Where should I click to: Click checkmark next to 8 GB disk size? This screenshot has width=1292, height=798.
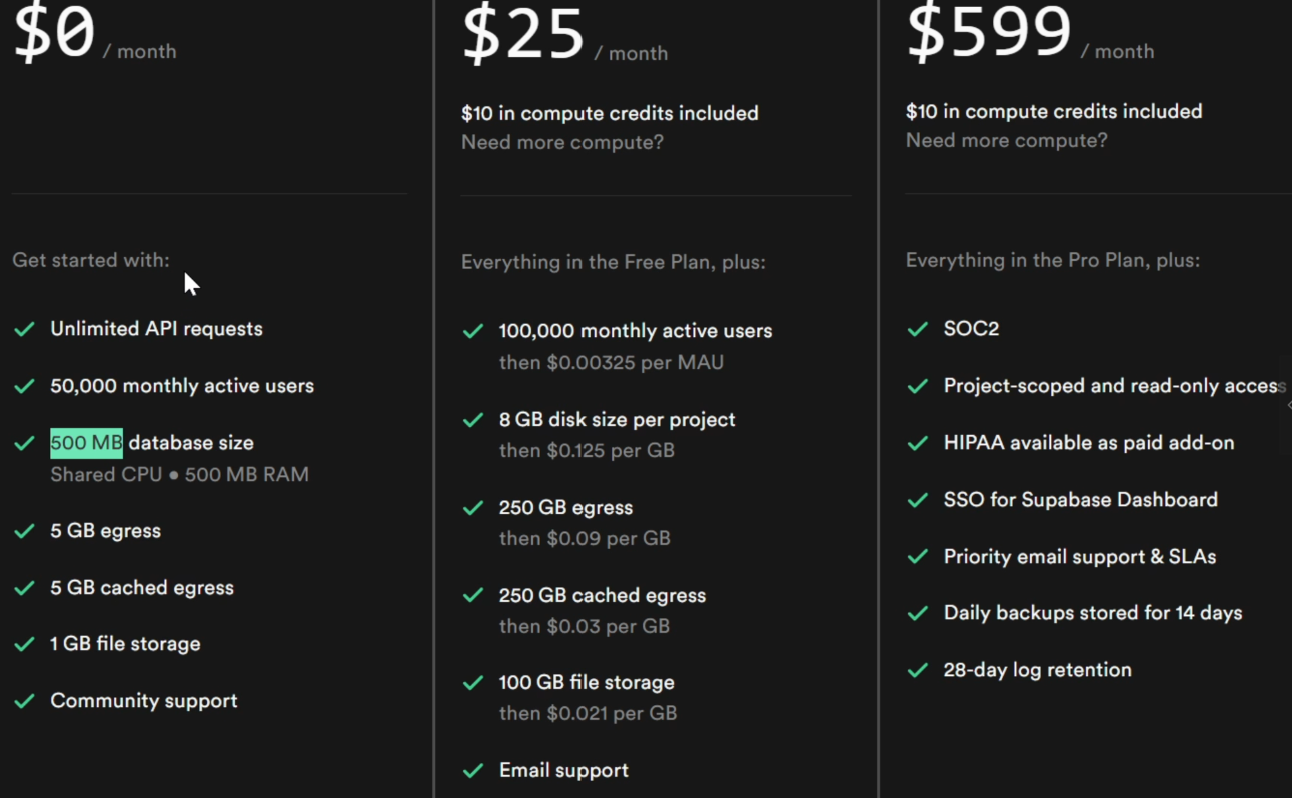473,420
